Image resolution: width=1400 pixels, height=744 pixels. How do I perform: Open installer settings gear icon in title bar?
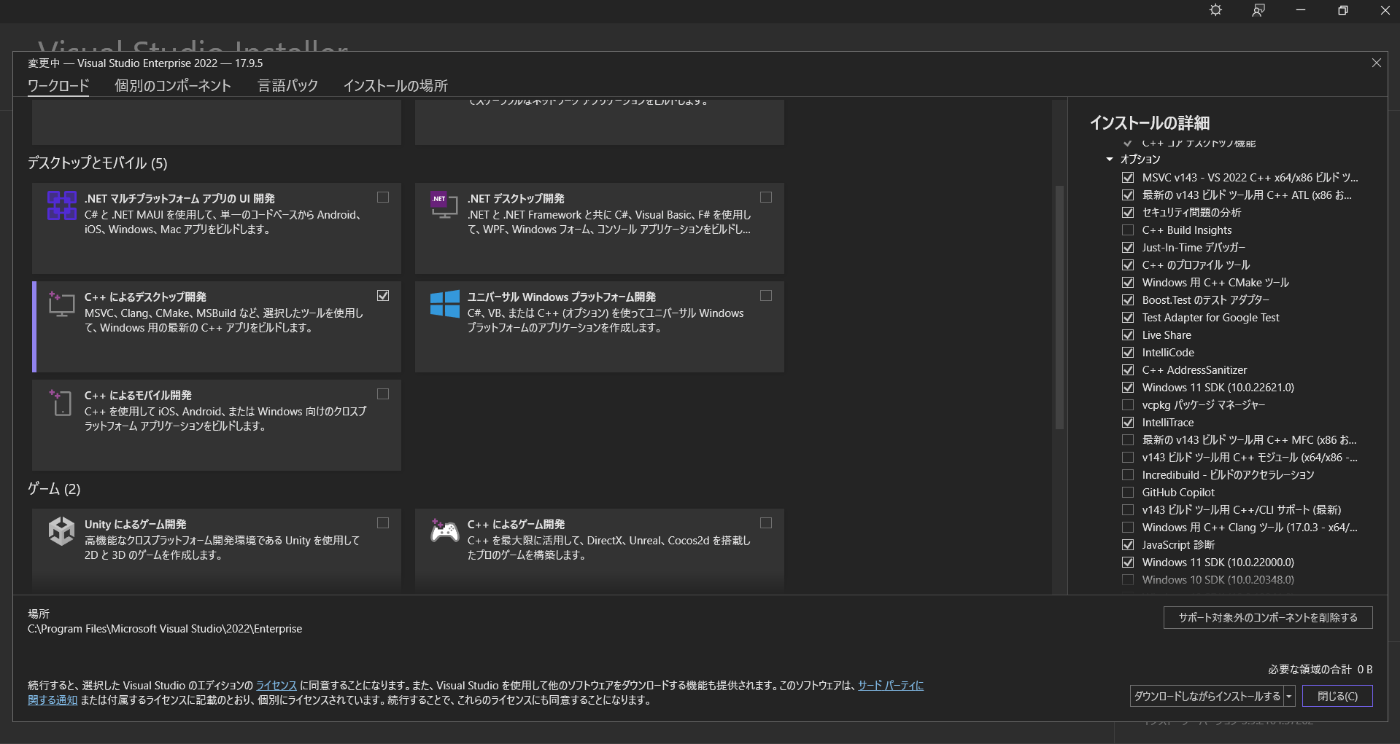pyautogui.click(x=1215, y=10)
